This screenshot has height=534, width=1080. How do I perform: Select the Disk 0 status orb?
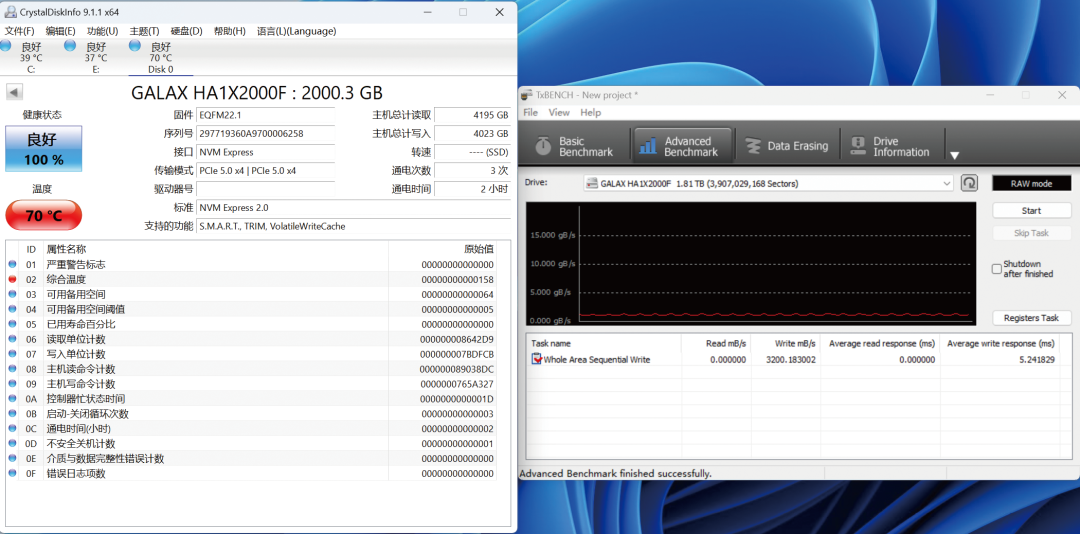point(135,45)
